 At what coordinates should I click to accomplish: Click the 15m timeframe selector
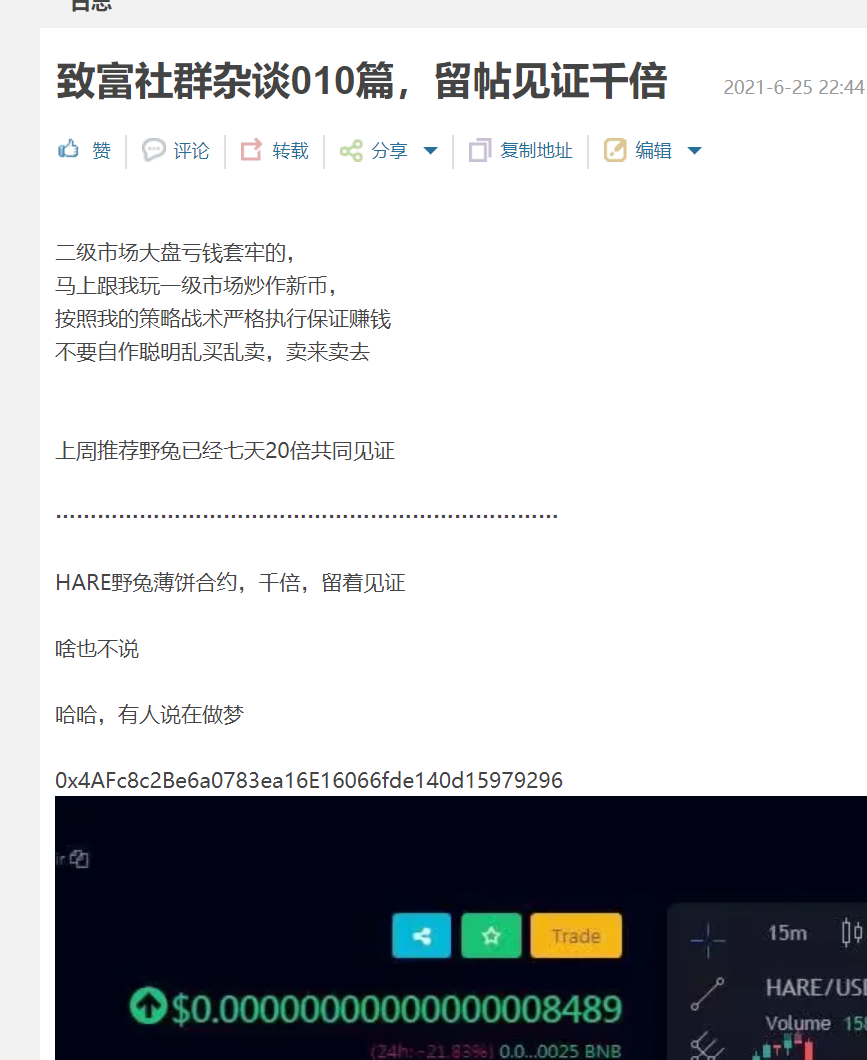(x=787, y=933)
